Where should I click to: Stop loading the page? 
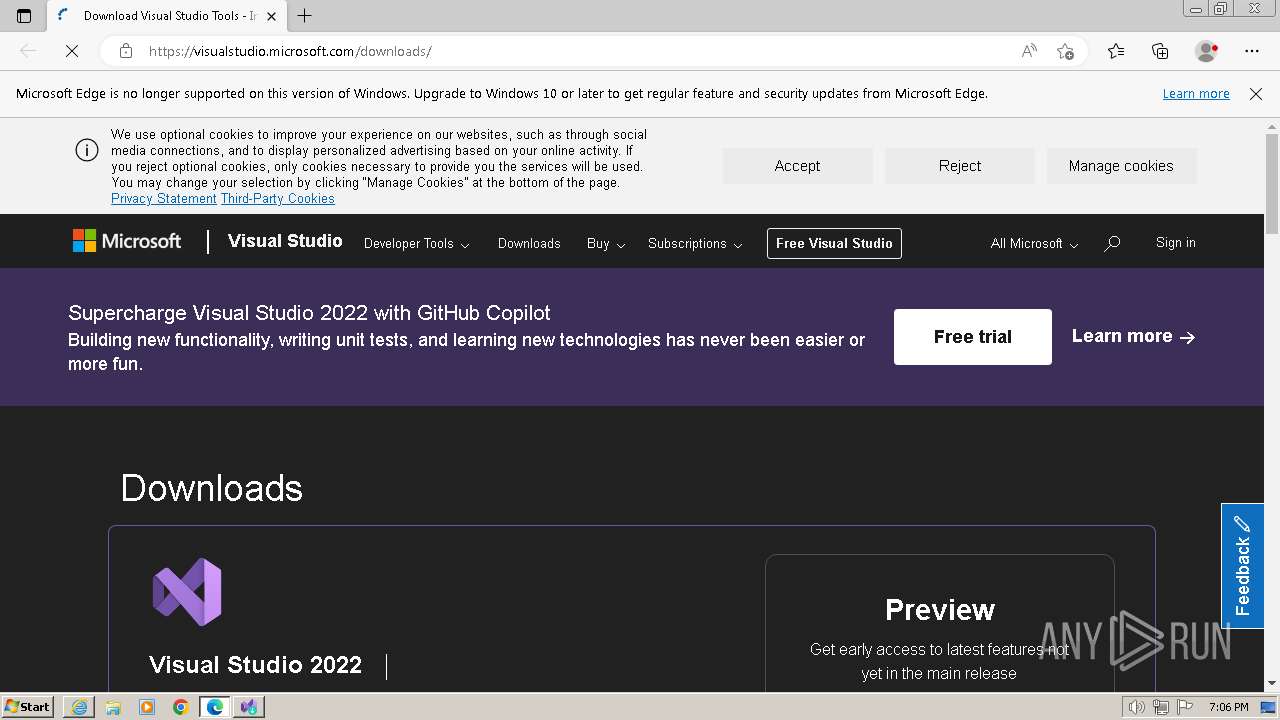(72, 51)
